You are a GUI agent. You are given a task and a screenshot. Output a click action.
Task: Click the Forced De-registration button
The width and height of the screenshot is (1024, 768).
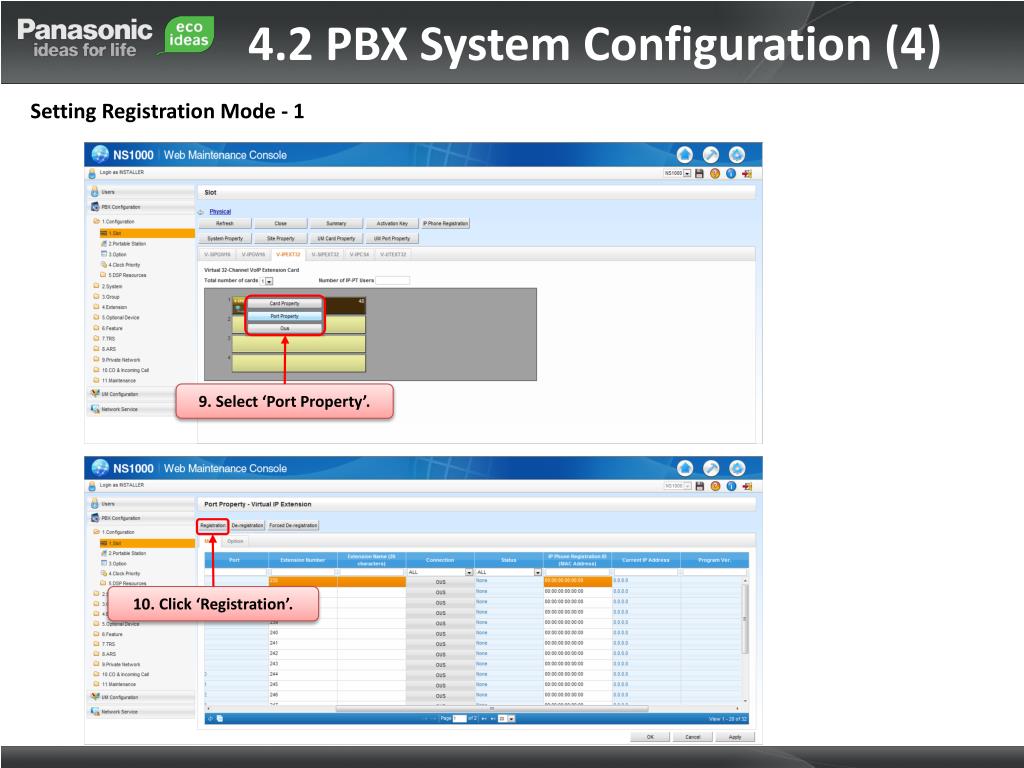click(x=293, y=526)
